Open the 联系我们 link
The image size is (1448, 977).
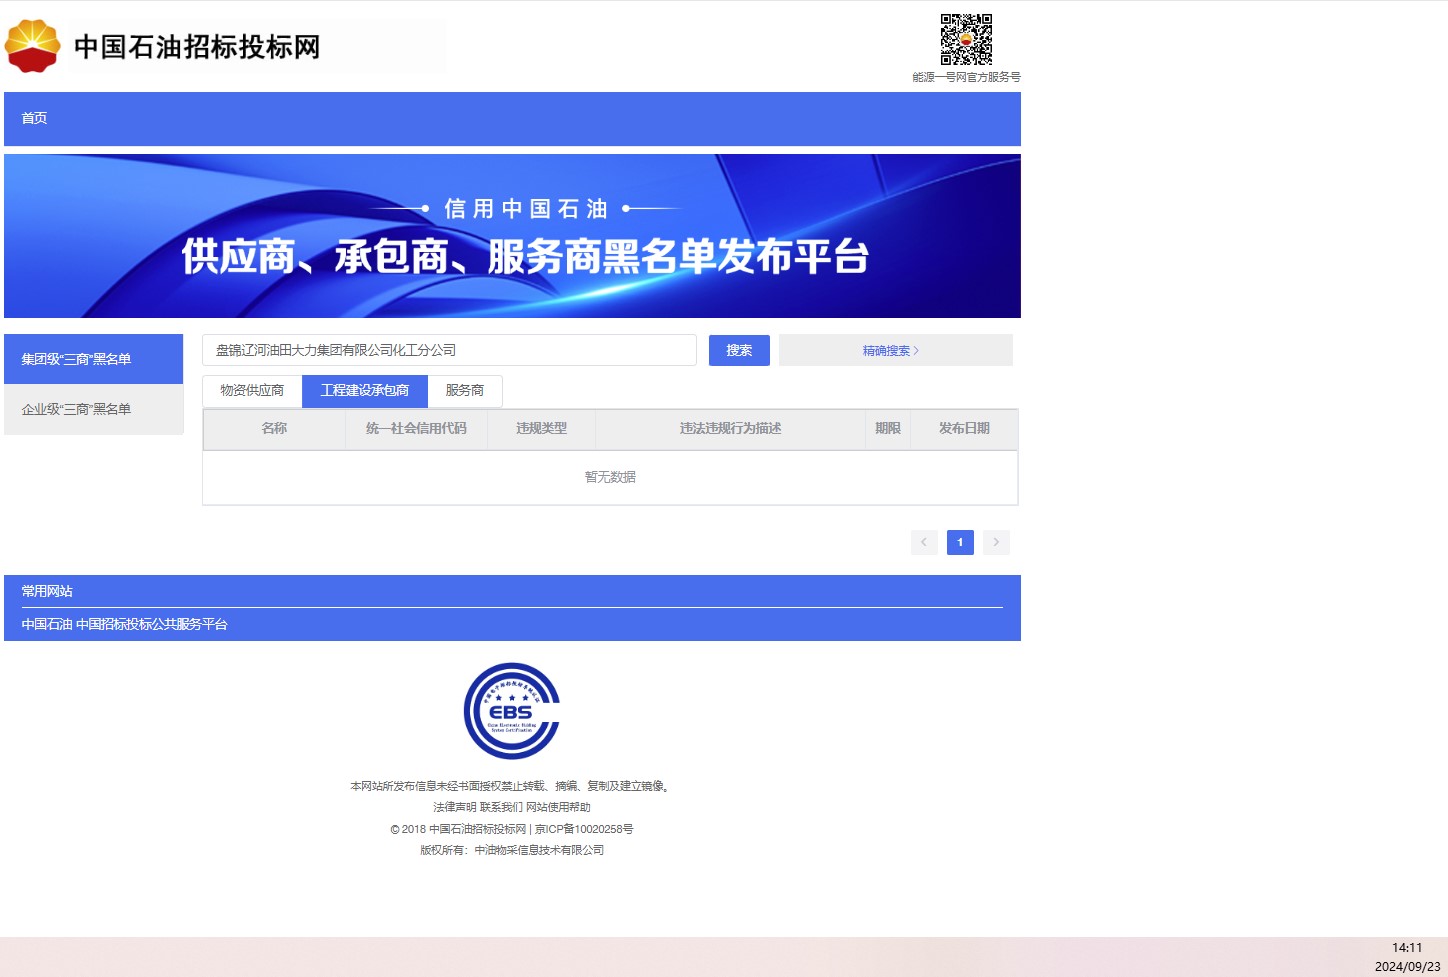tap(501, 807)
